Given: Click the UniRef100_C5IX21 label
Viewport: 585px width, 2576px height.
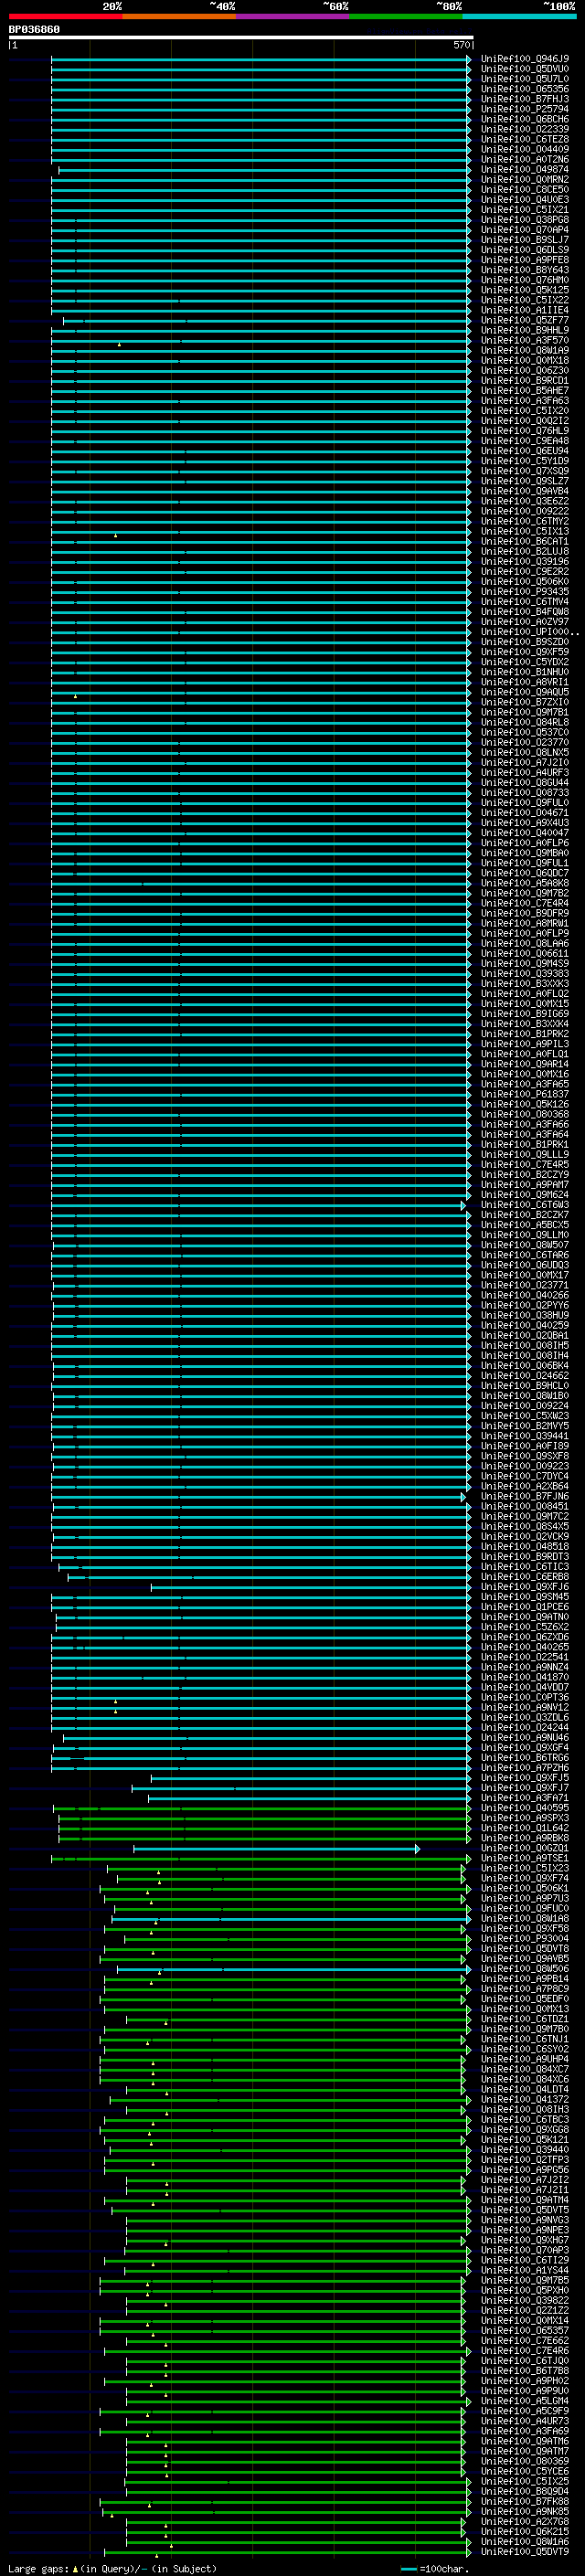Looking at the screenshot, I should 525,210.
